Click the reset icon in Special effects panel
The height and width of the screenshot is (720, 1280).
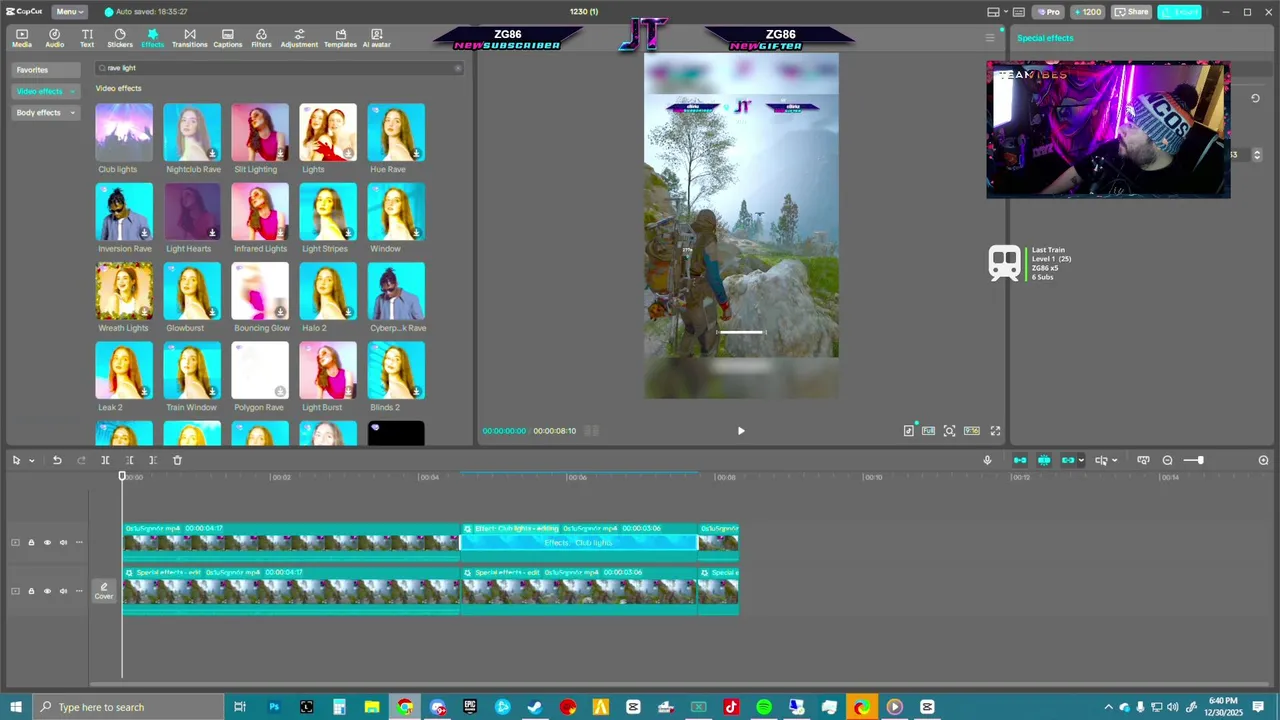pyautogui.click(x=1255, y=98)
